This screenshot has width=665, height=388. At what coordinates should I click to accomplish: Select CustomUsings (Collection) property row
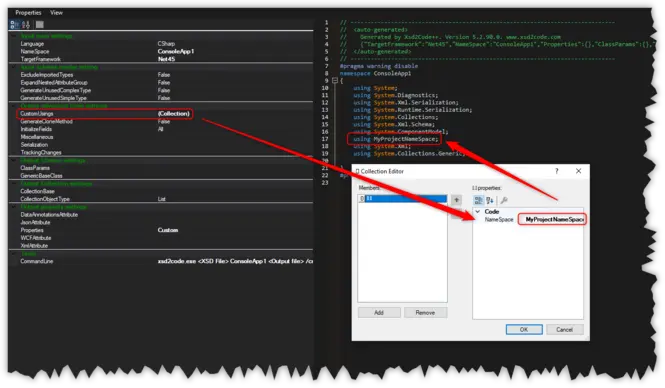(x=105, y=114)
